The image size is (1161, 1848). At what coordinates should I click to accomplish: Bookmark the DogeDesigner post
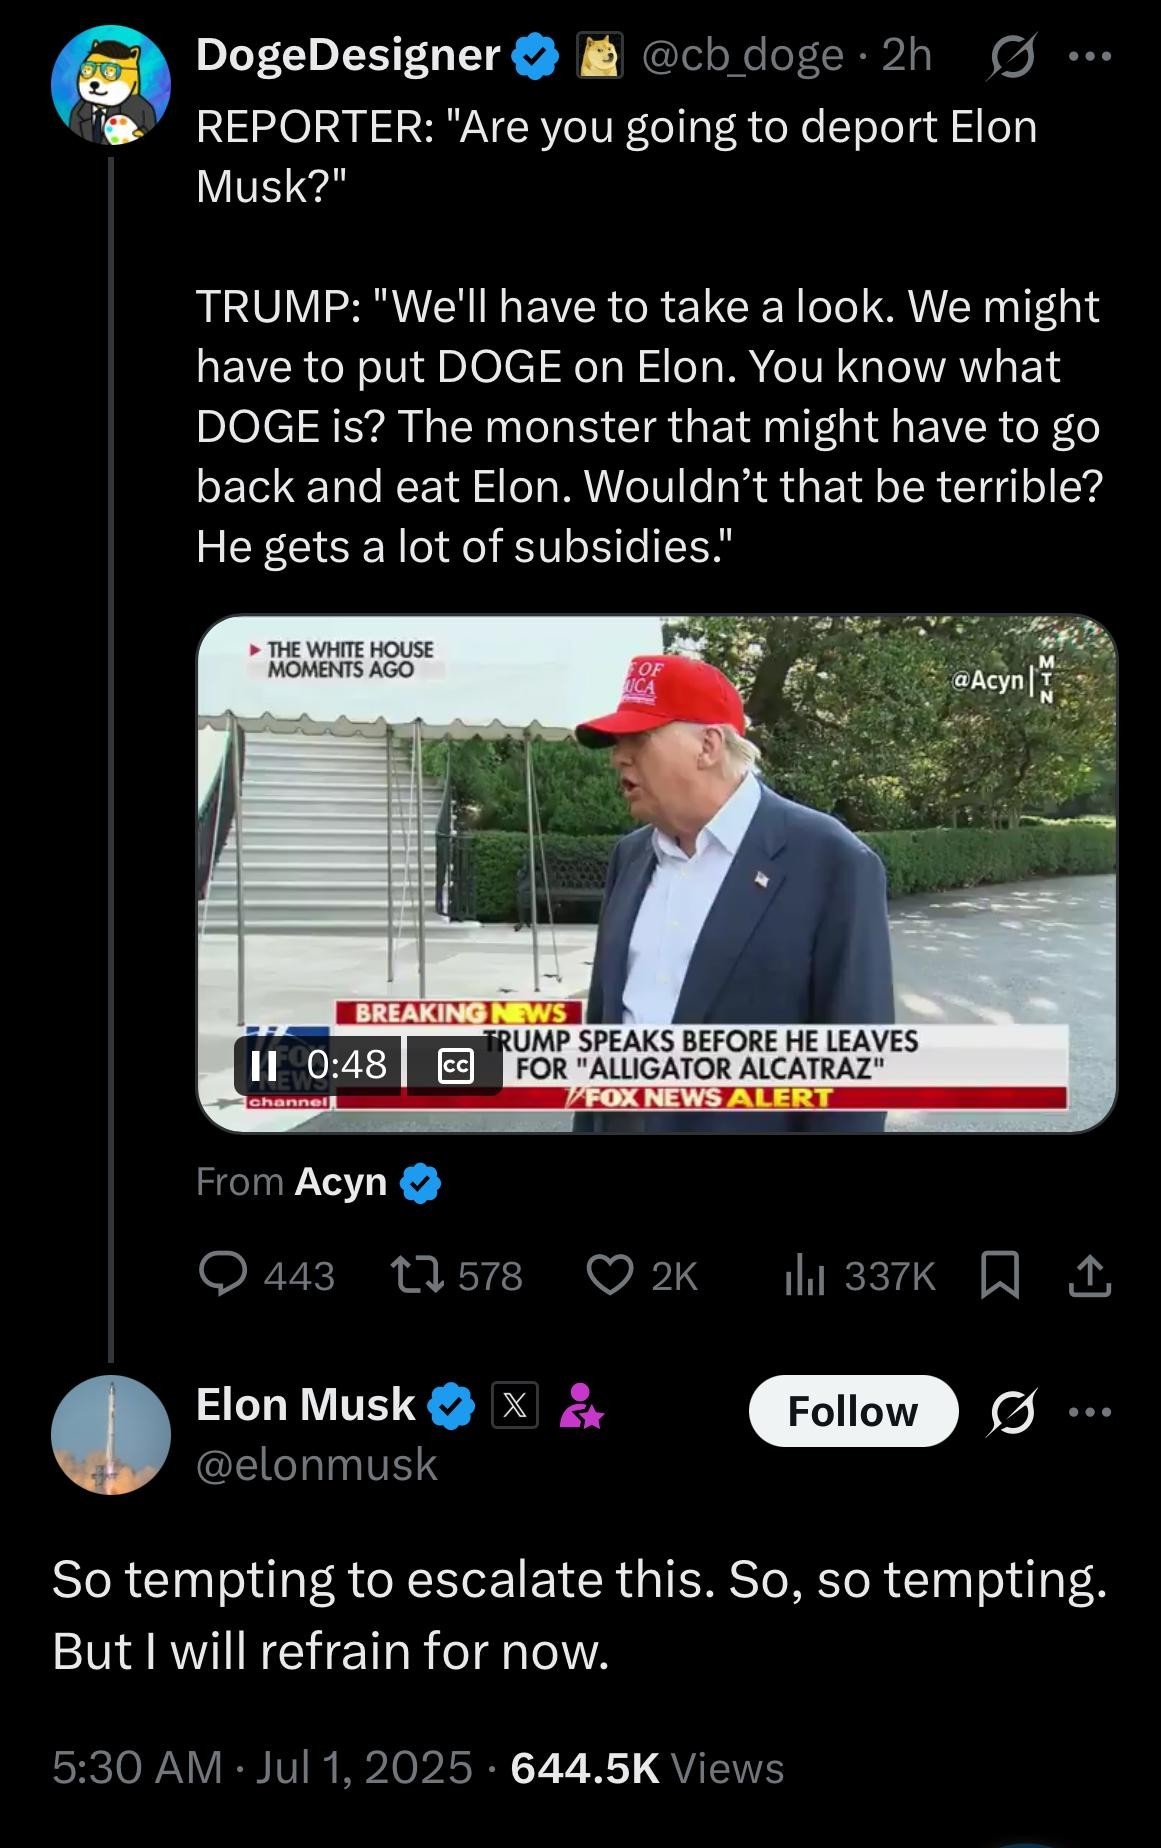1000,1275
